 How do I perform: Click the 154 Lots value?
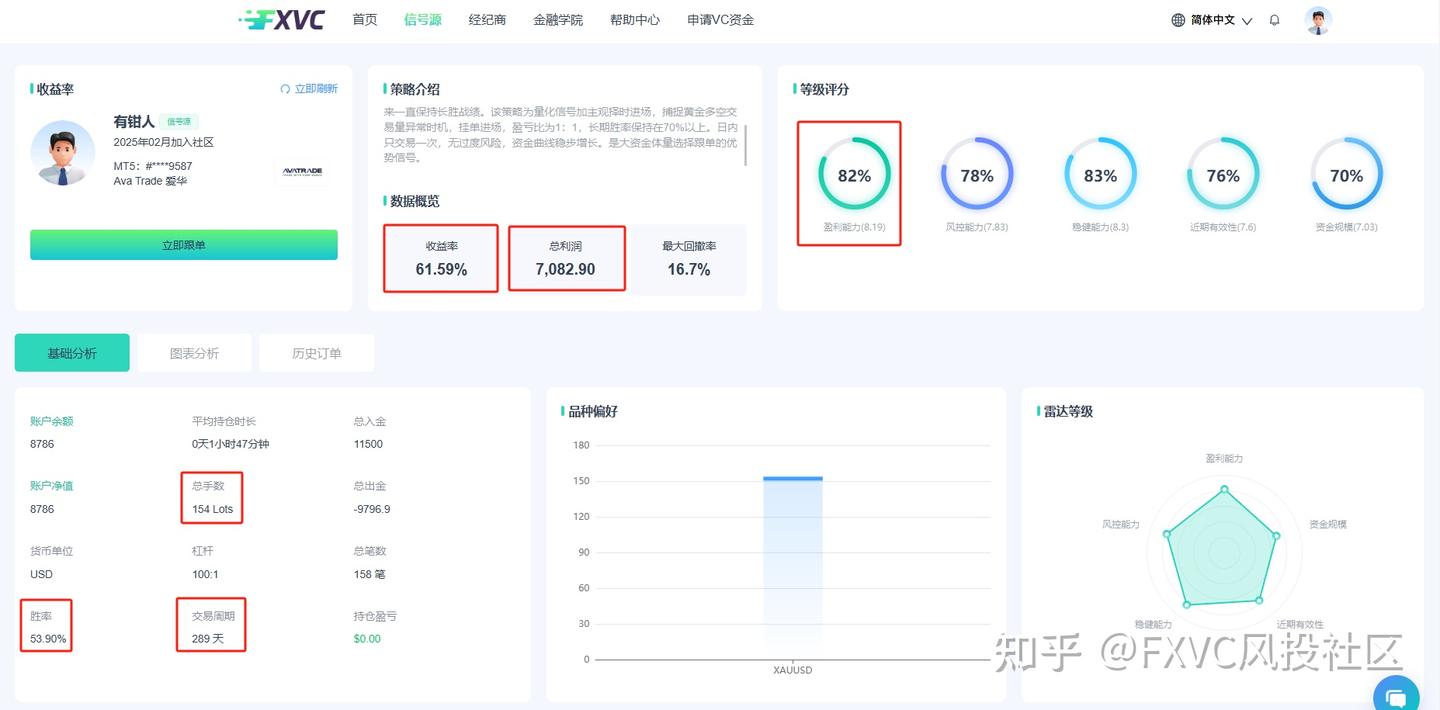click(212, 509)
